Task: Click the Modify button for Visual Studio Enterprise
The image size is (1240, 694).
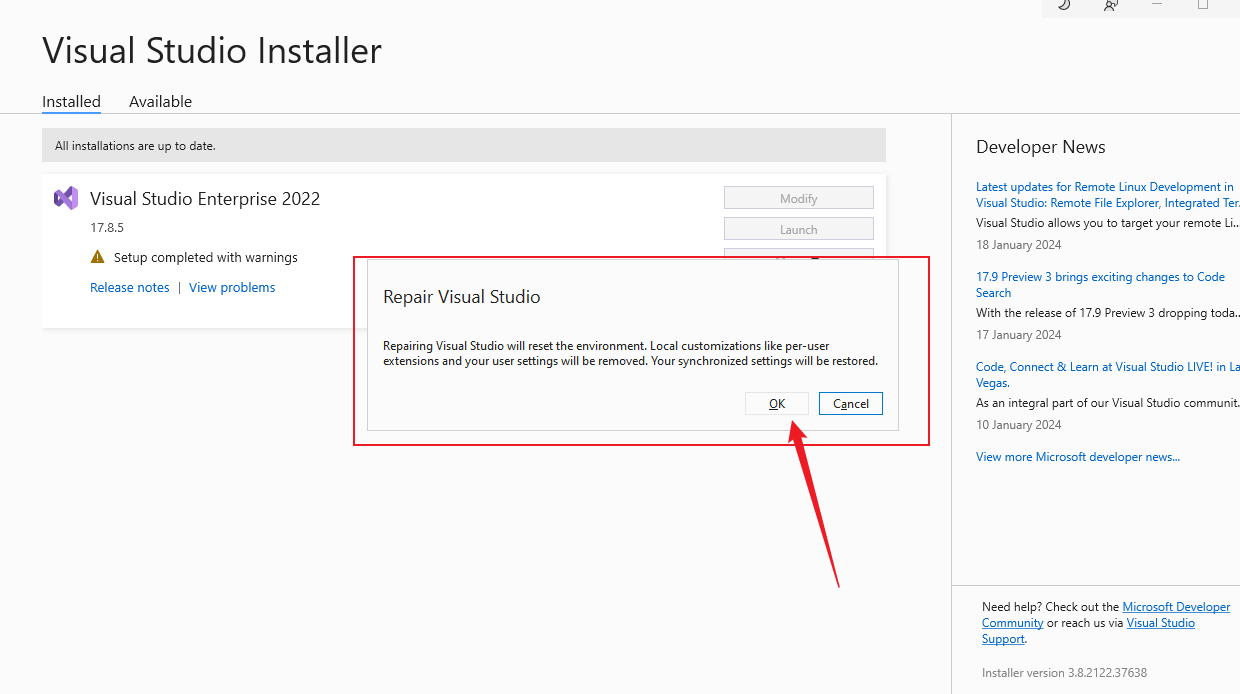Action: point(799,198)
